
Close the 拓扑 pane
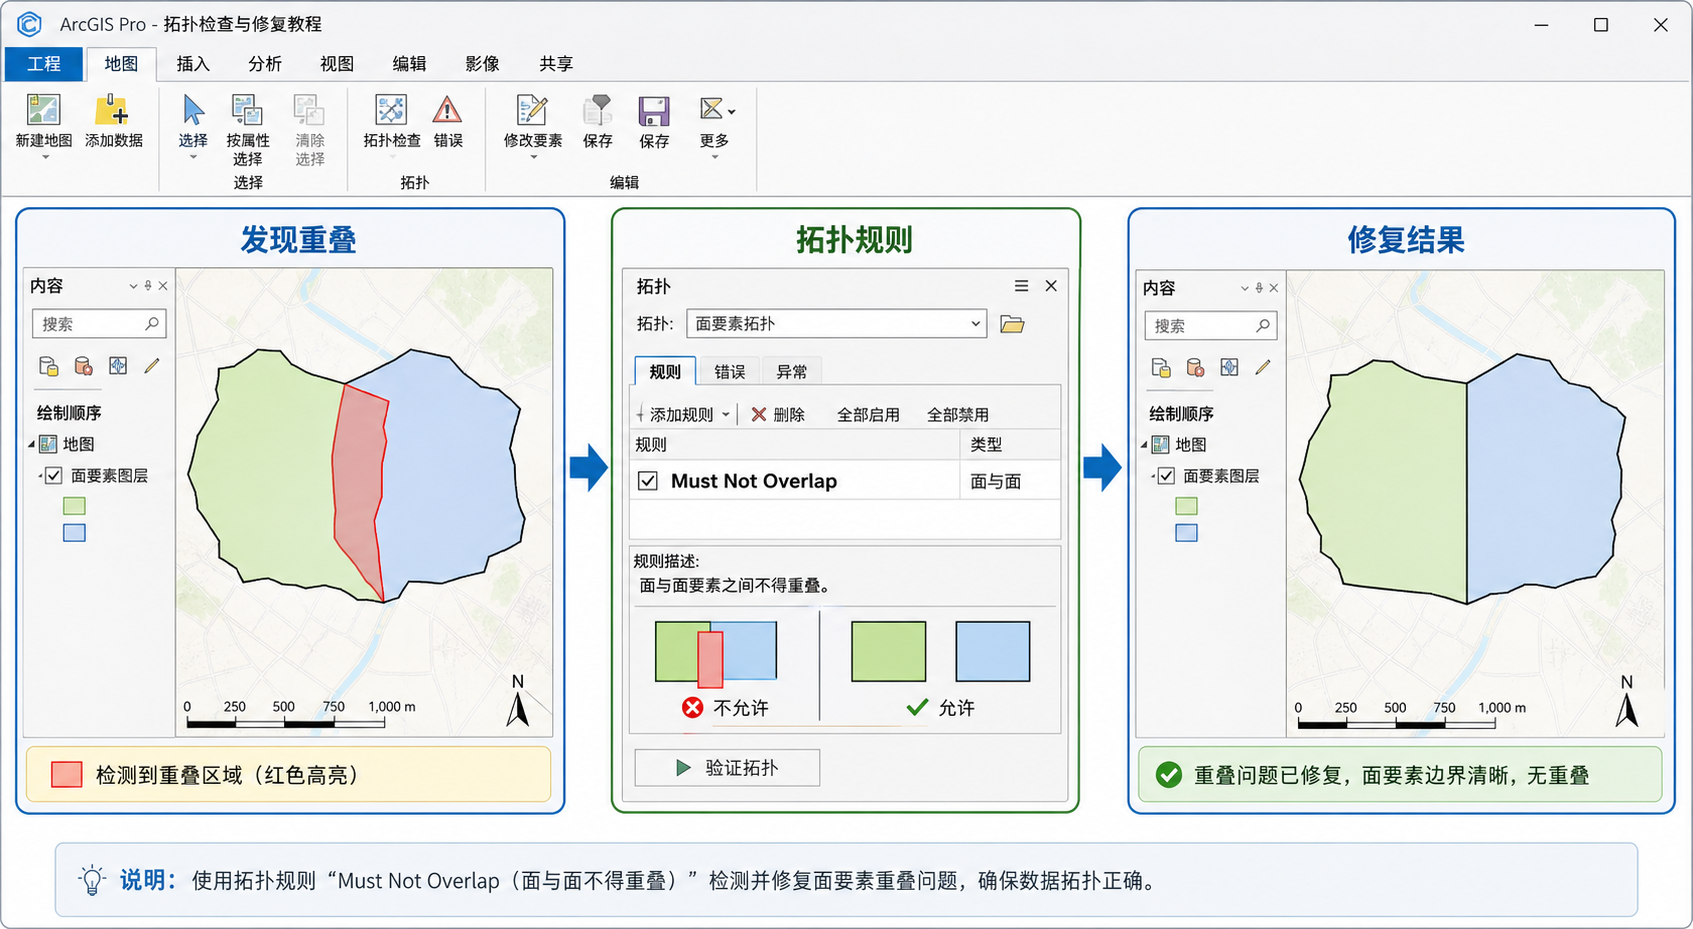pos(1051,286)
